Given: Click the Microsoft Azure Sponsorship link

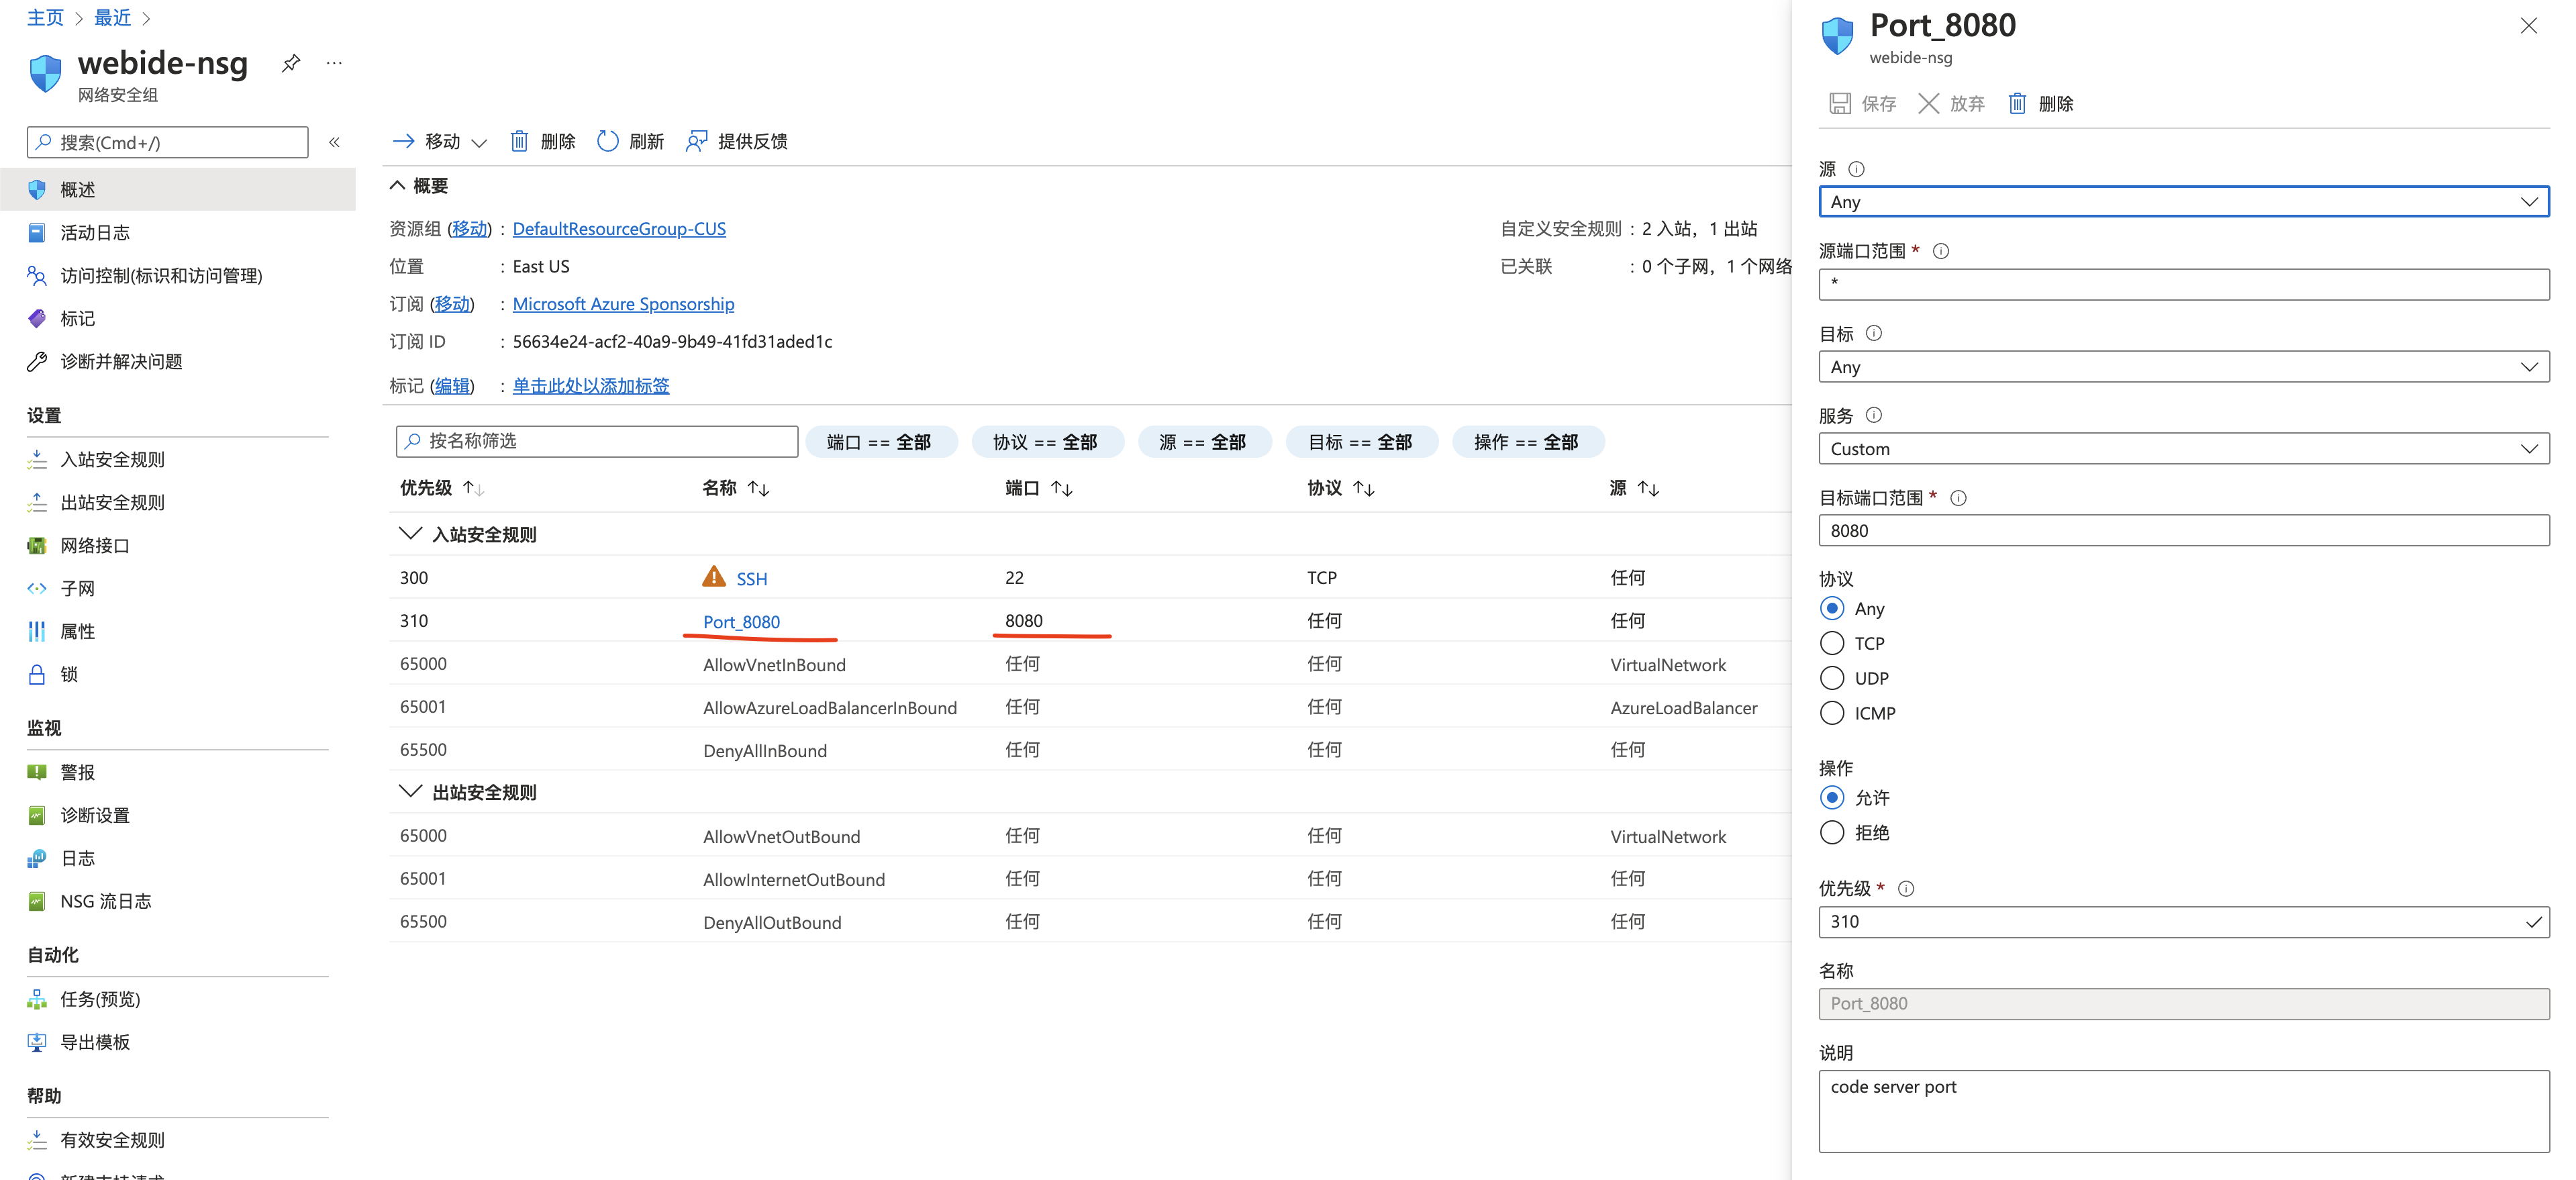Looking at the screenshot, I should (x=623, y=303).
